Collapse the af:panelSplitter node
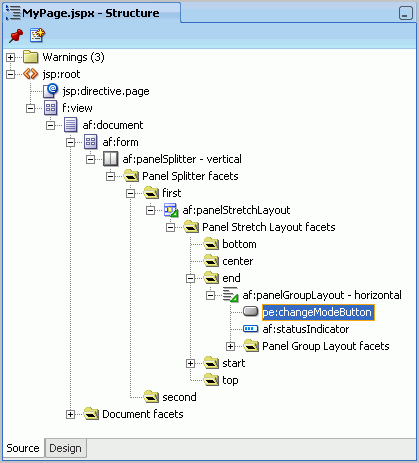Viewport: 419px width, 463px height. point(90,159)
